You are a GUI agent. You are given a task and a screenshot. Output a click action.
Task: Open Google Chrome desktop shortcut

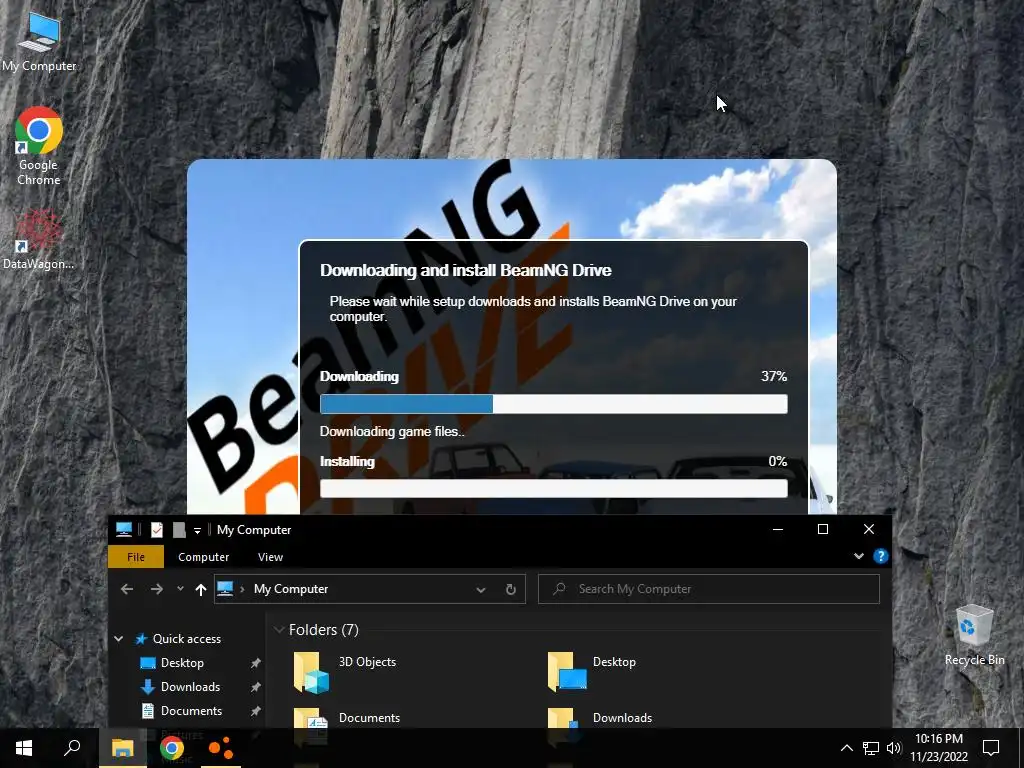pos(39,146)
